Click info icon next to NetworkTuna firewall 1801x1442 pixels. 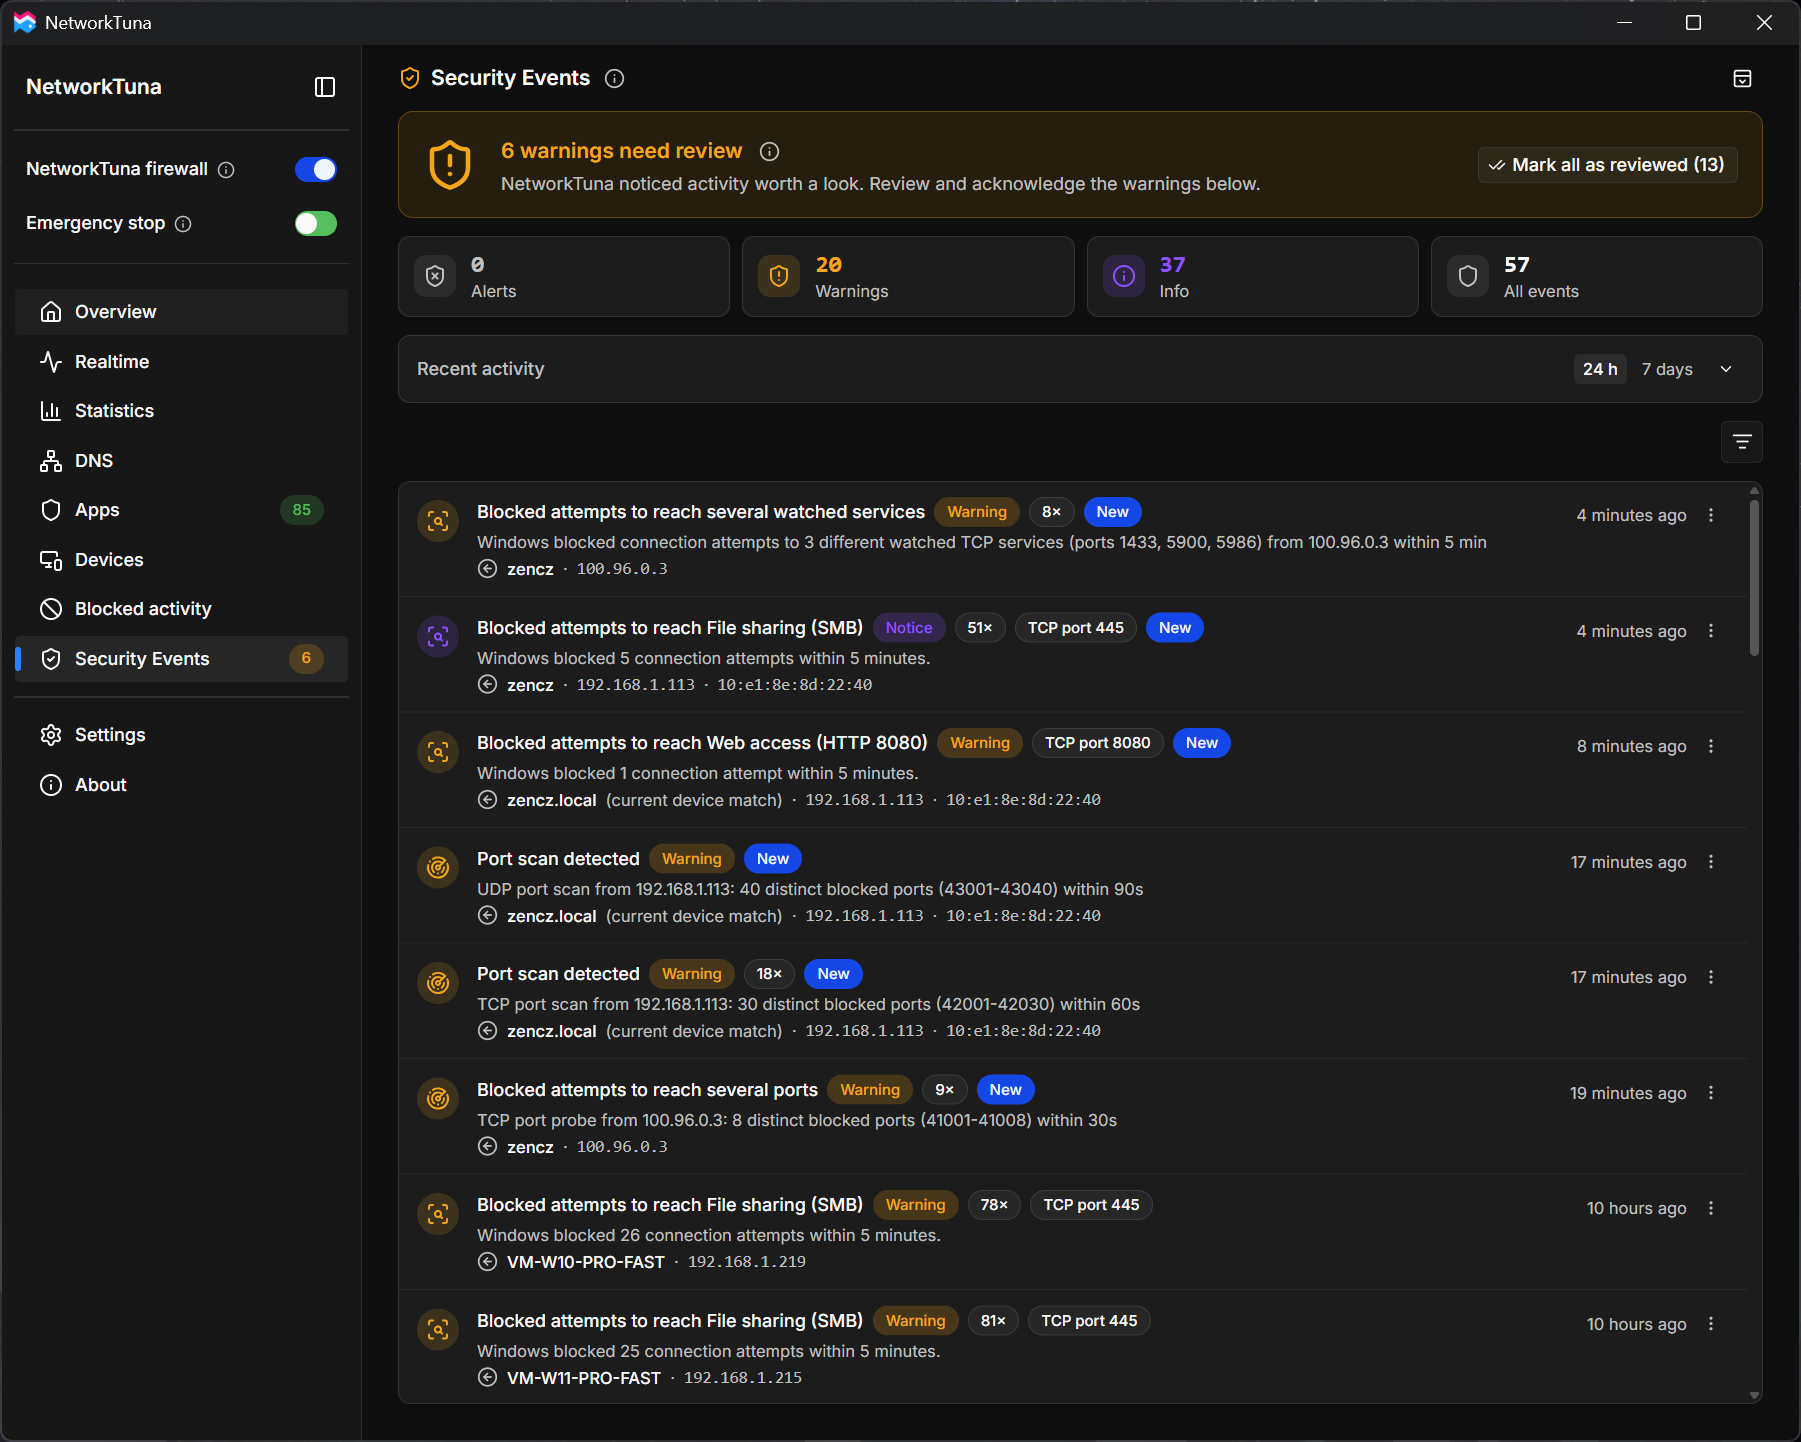coord(226,170)
